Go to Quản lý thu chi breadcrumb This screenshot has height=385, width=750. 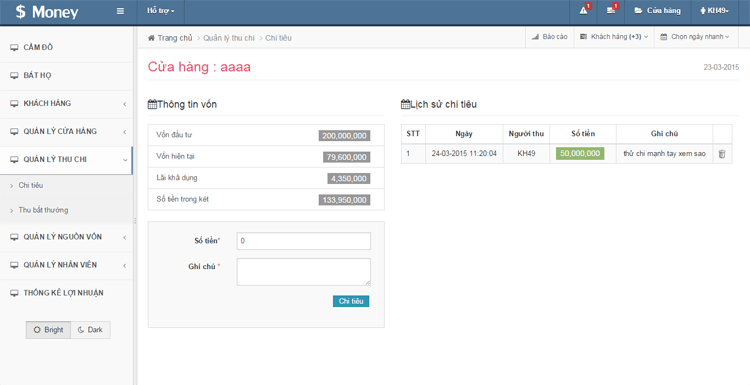pos(229,38)
